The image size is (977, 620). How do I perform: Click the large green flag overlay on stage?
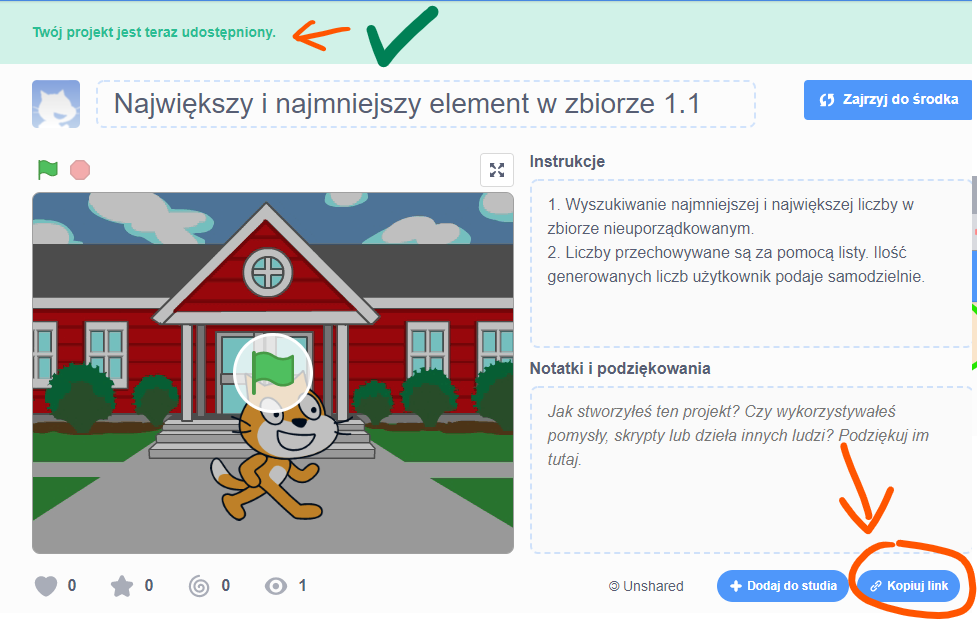pos(272,372)
